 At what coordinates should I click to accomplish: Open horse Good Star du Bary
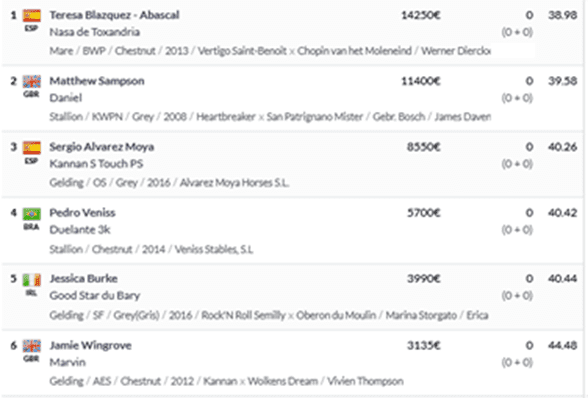94,296
